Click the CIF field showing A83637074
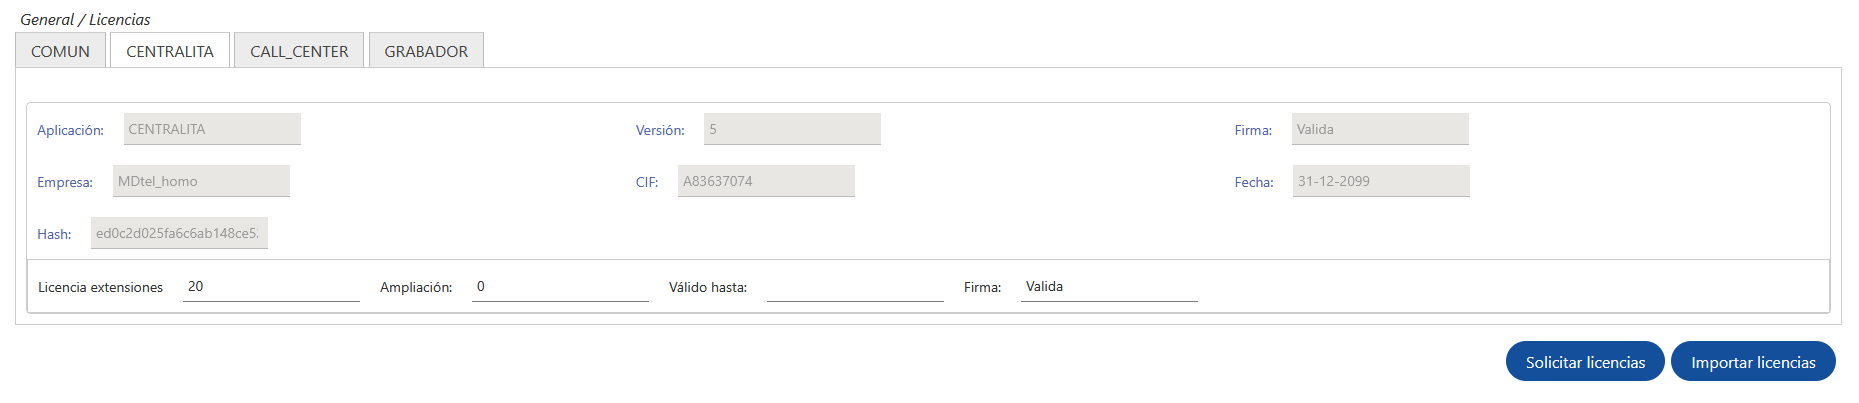Screen dimensions: 1859x403 [x=766, y=181]
